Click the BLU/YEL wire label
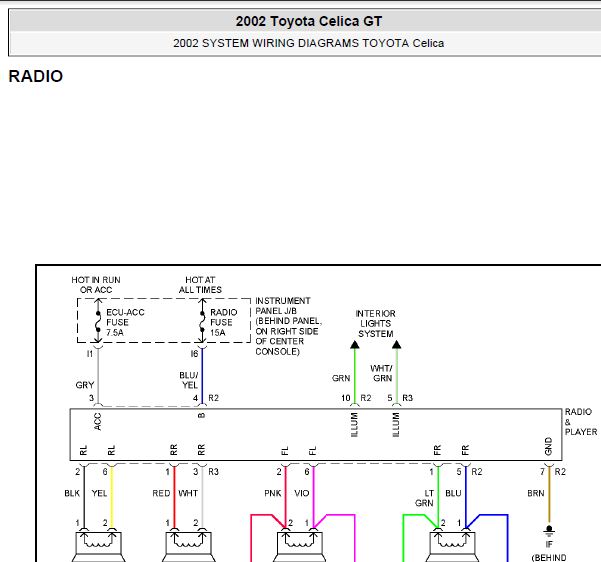601x562 pixels. [189, 380]
